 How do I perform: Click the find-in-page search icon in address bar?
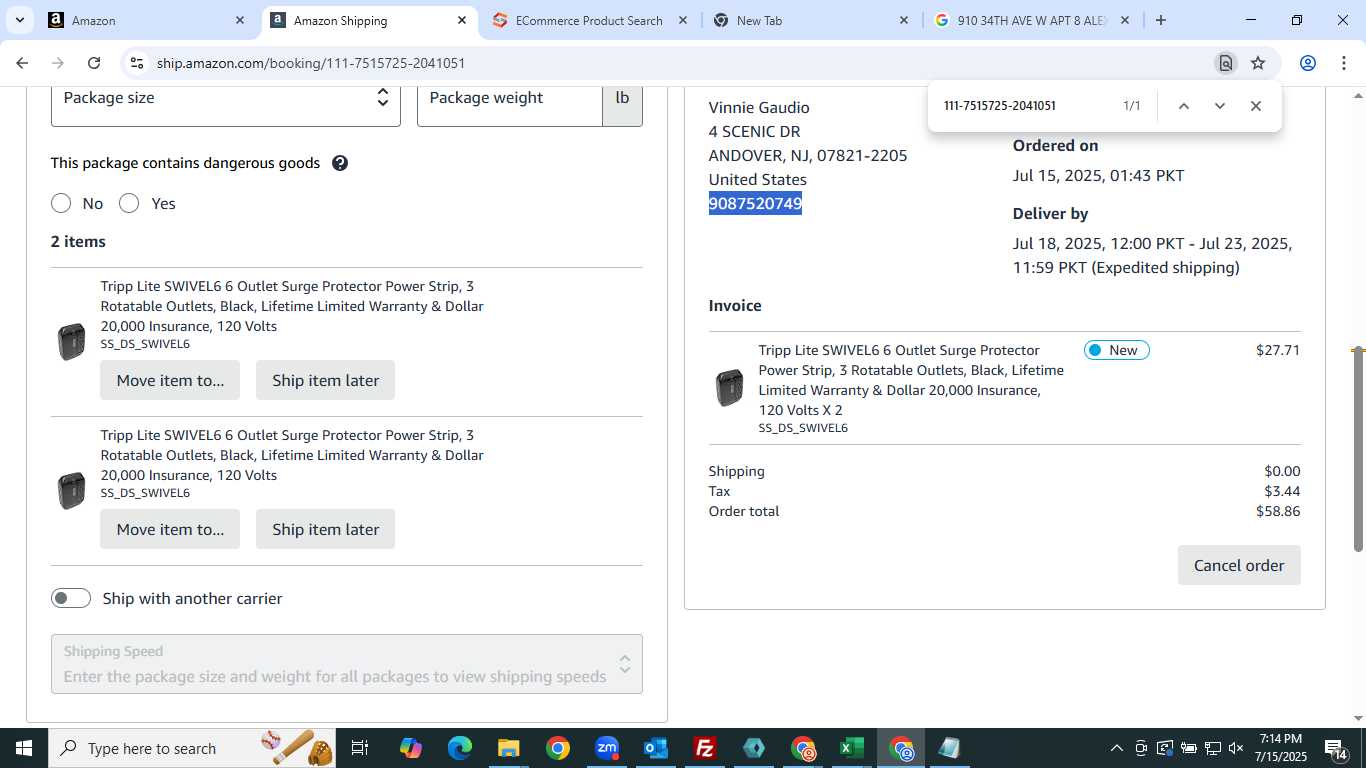point(1225,63)
